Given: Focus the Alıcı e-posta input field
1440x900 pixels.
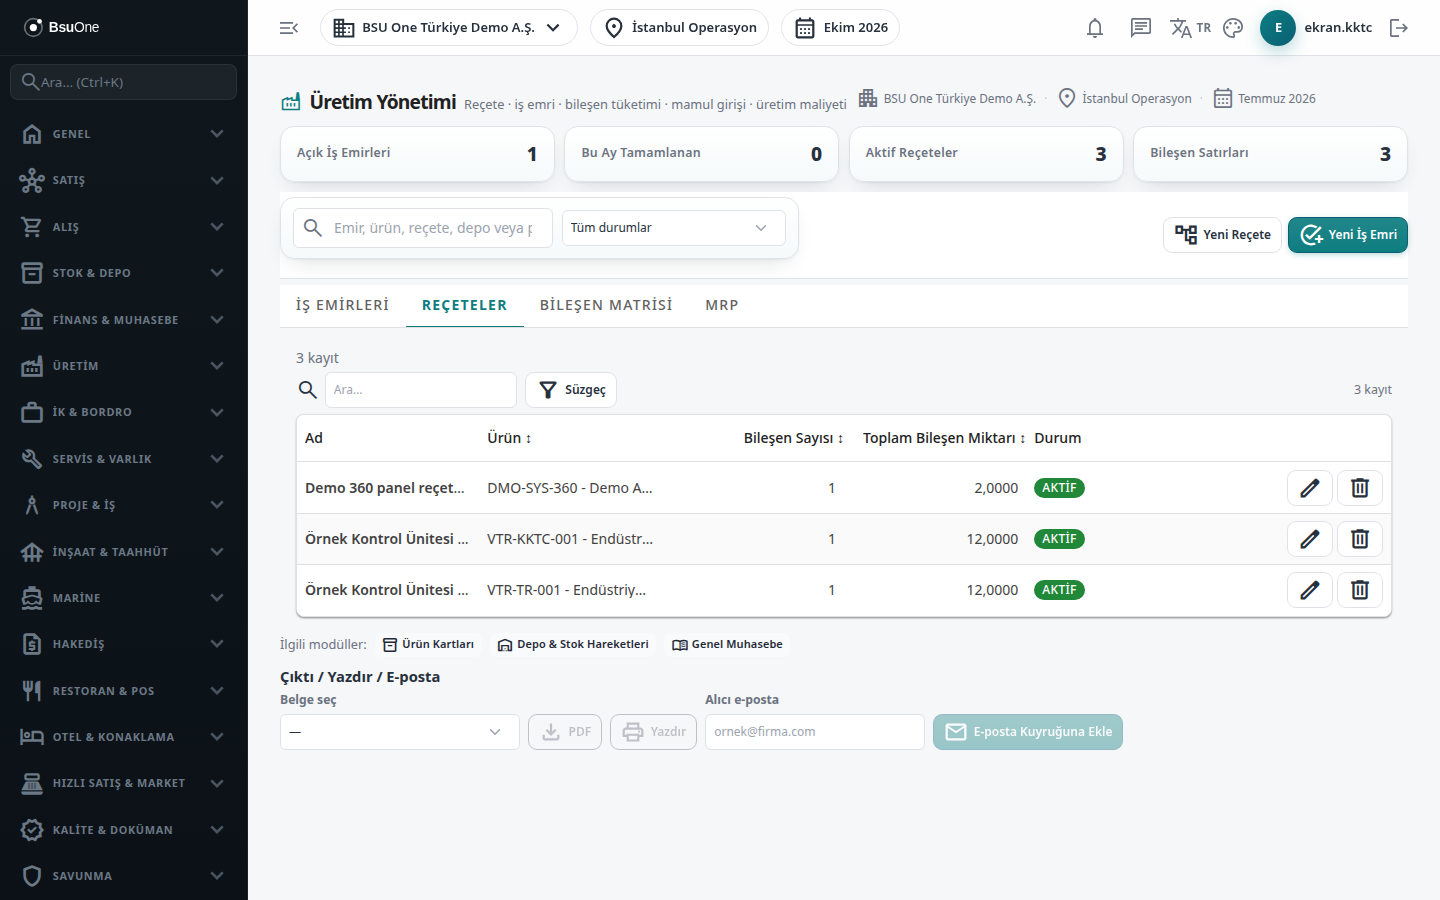Looking at the screenshot, I should 815,732.
